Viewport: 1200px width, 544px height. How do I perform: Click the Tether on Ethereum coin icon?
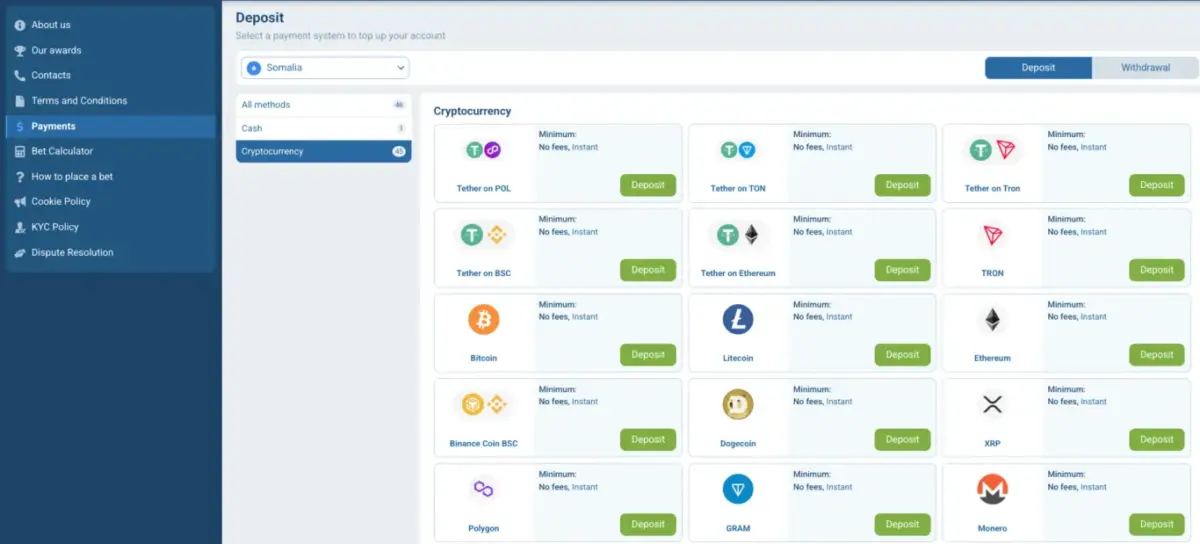(738, 235)
